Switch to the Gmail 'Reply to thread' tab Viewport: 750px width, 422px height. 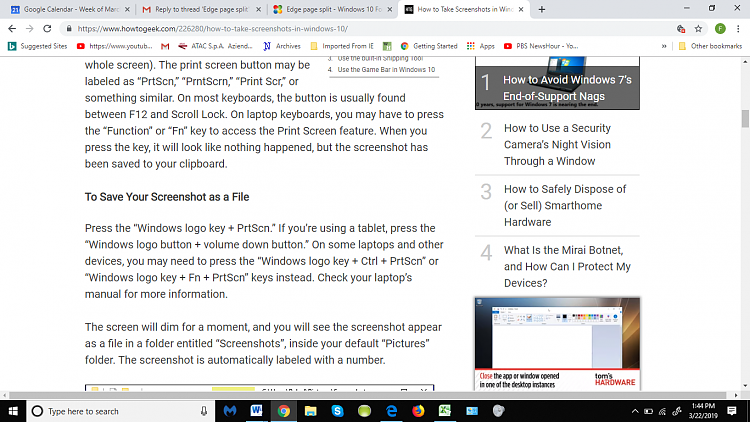(x=196, y=9)
